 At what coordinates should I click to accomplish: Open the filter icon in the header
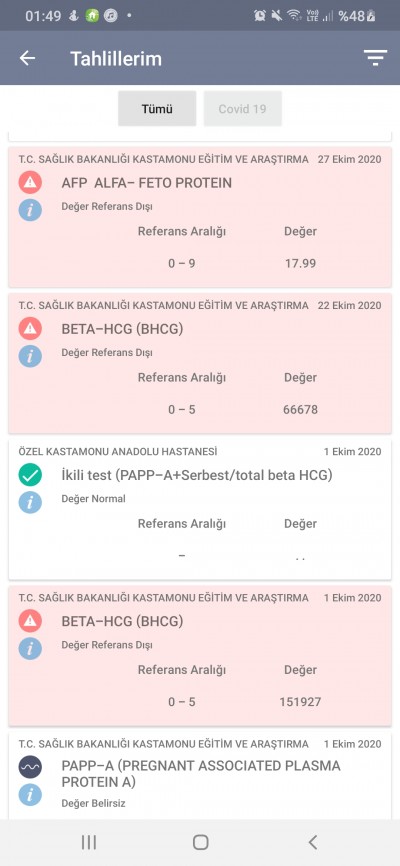tap(375, 58)
